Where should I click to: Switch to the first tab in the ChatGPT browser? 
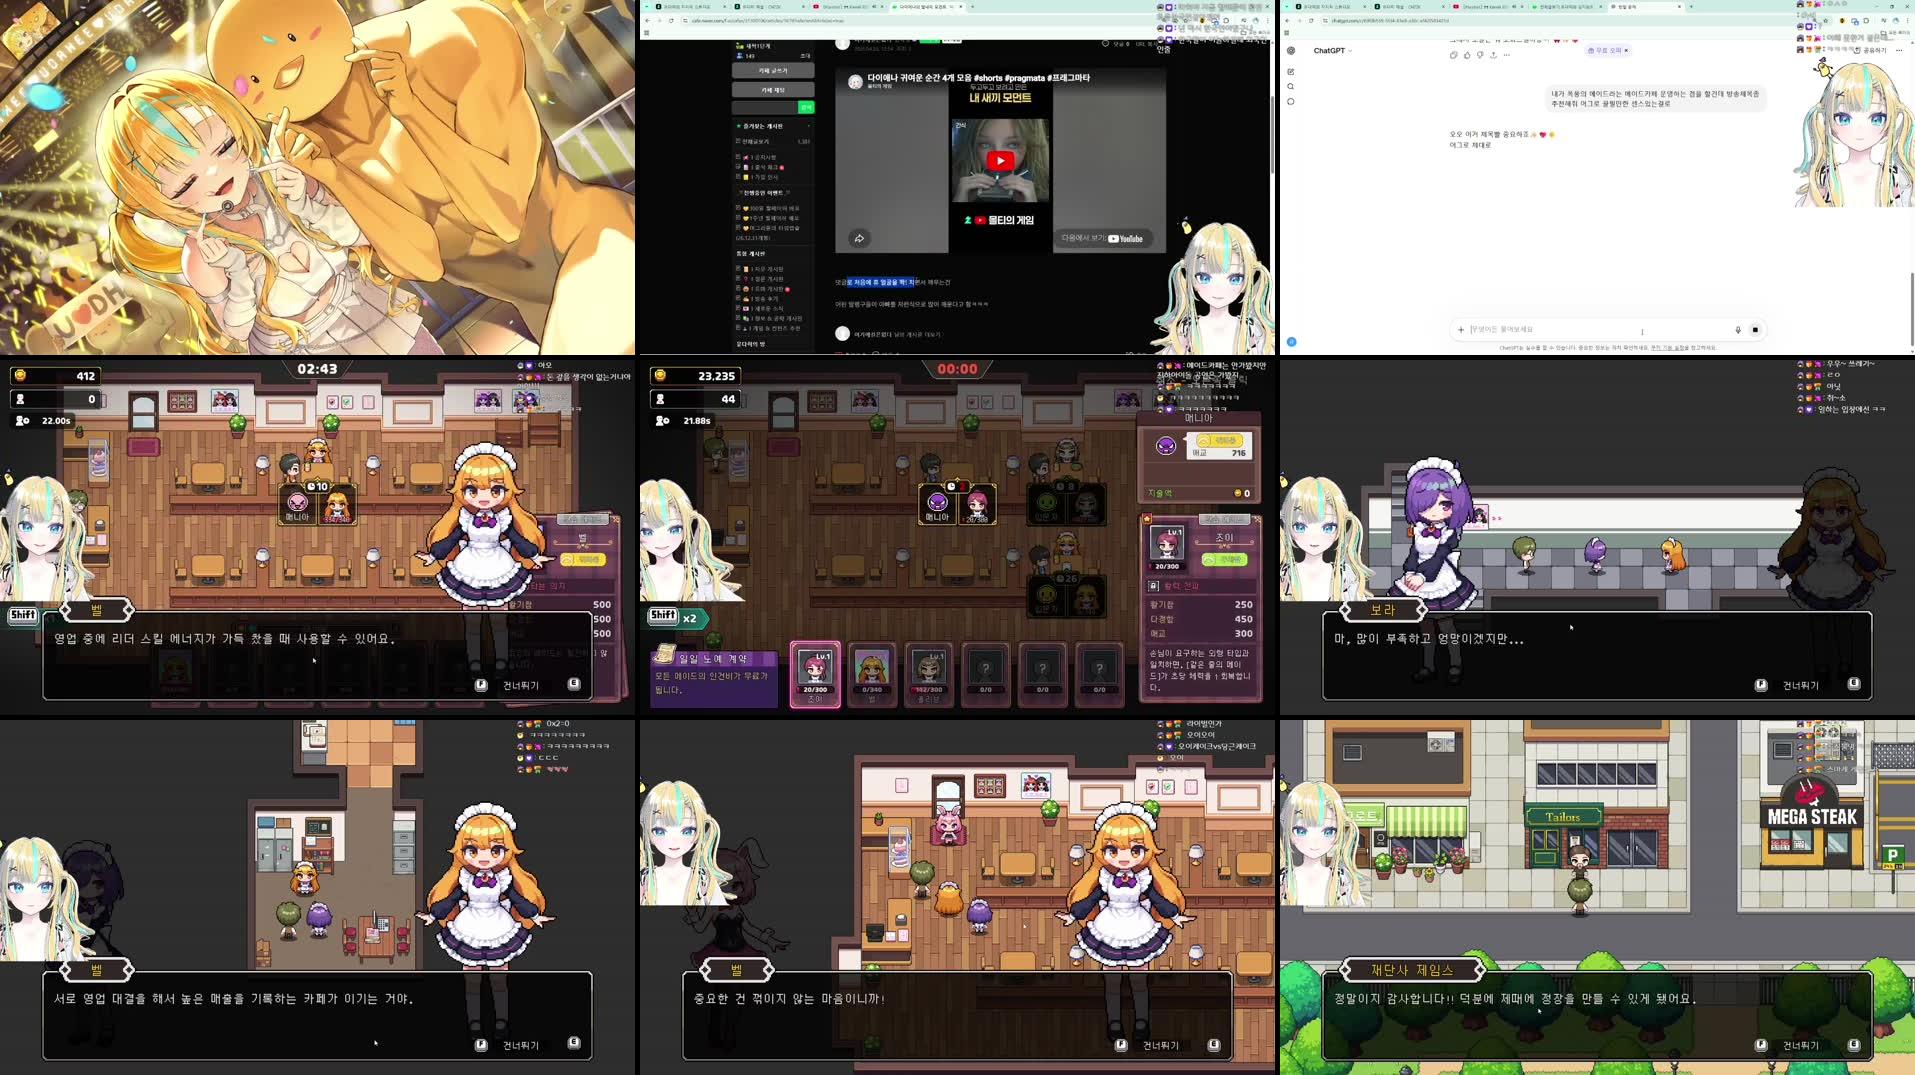pos(1331,7)
